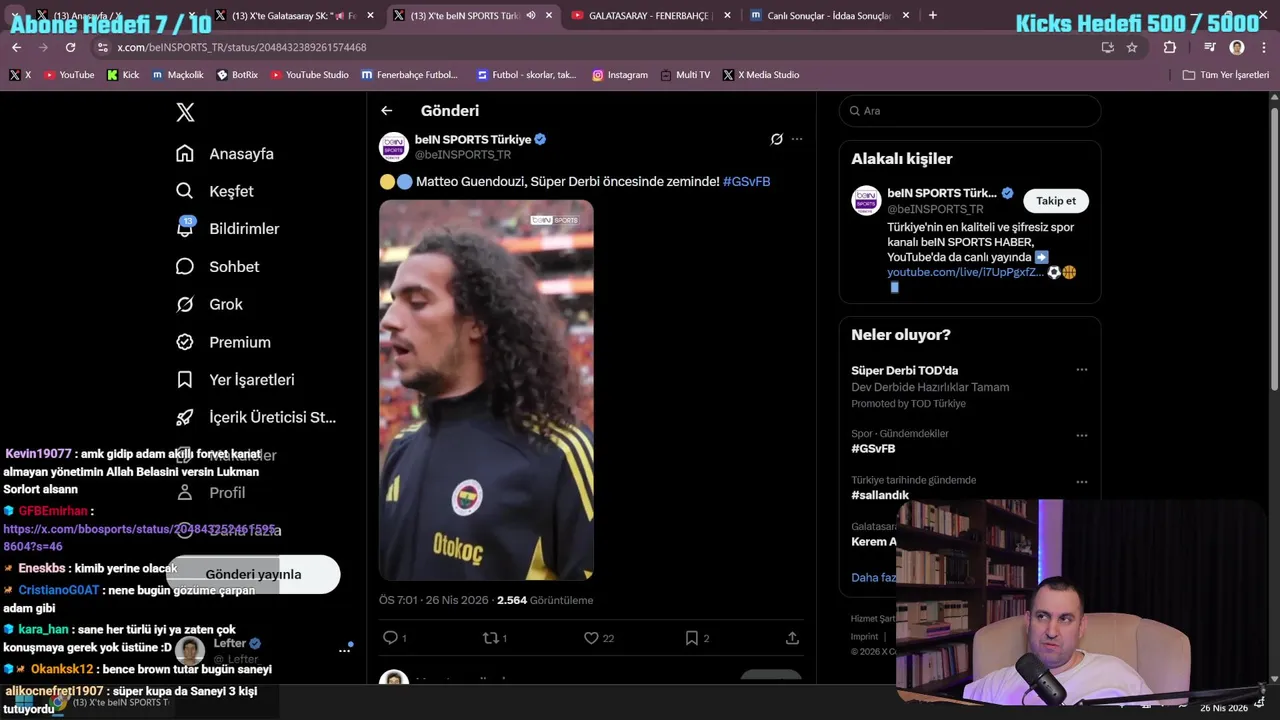This screenshot has height=720, width=1280.
Task: Click the repost icon under the post
Action: 490,638
